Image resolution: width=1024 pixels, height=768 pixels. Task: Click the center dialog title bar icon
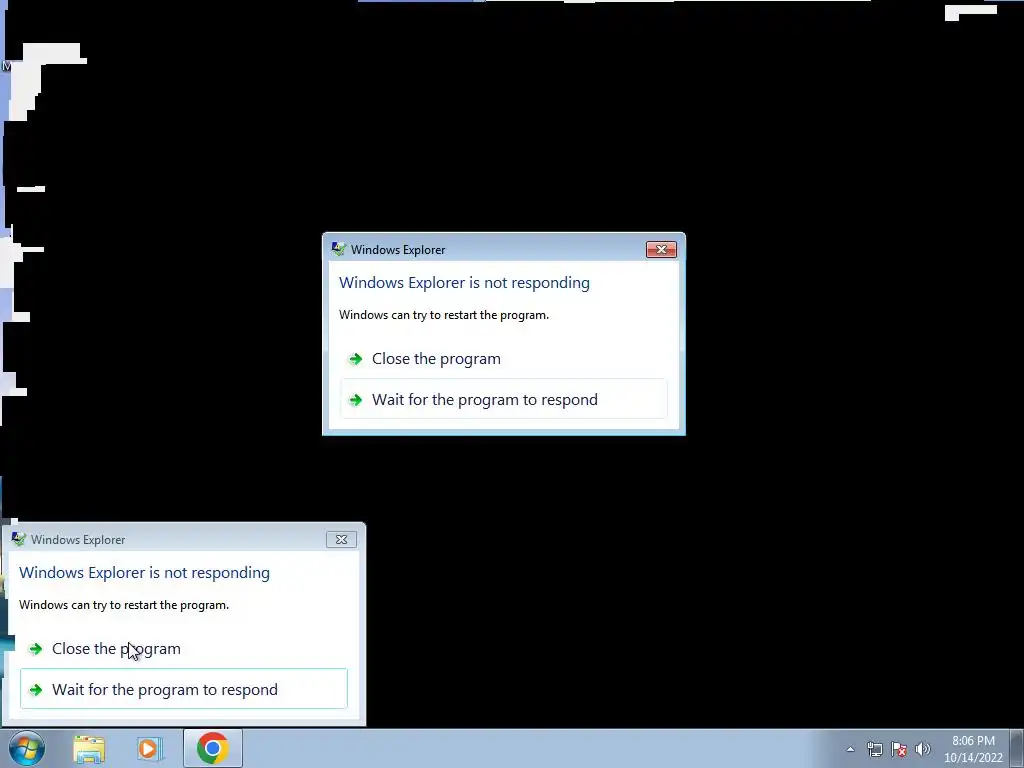point(338,249)
